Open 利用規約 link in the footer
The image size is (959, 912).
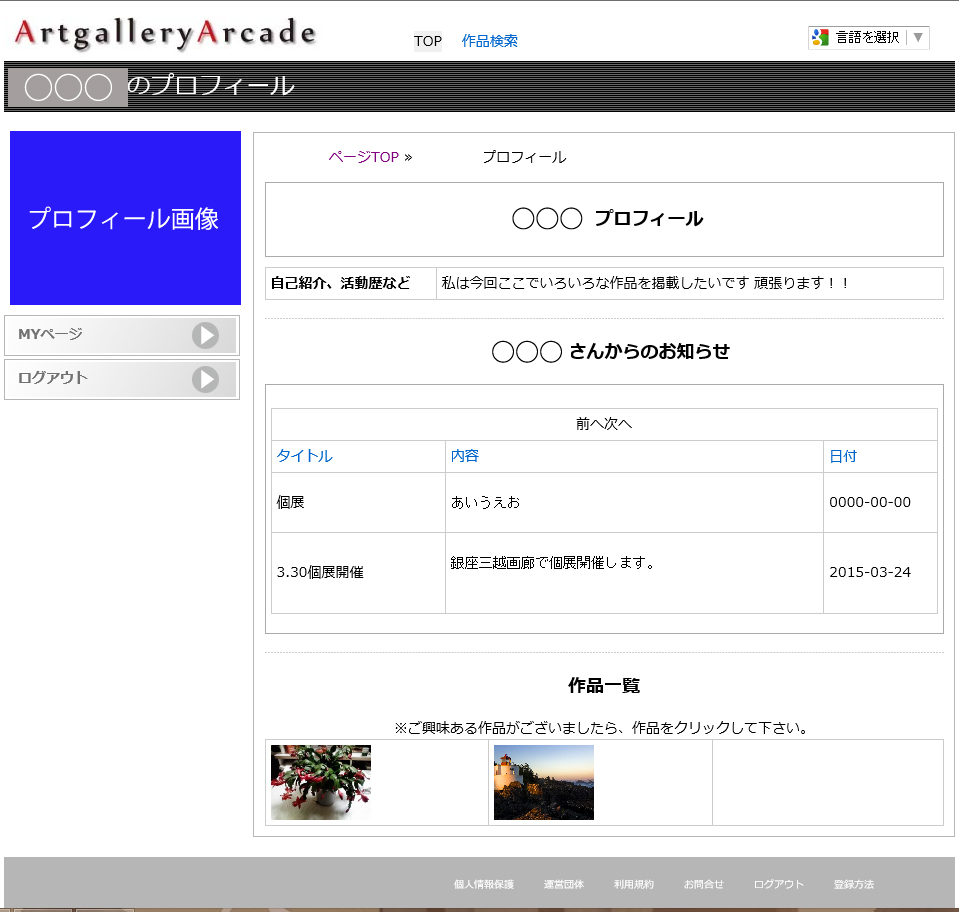pos(633,885)
